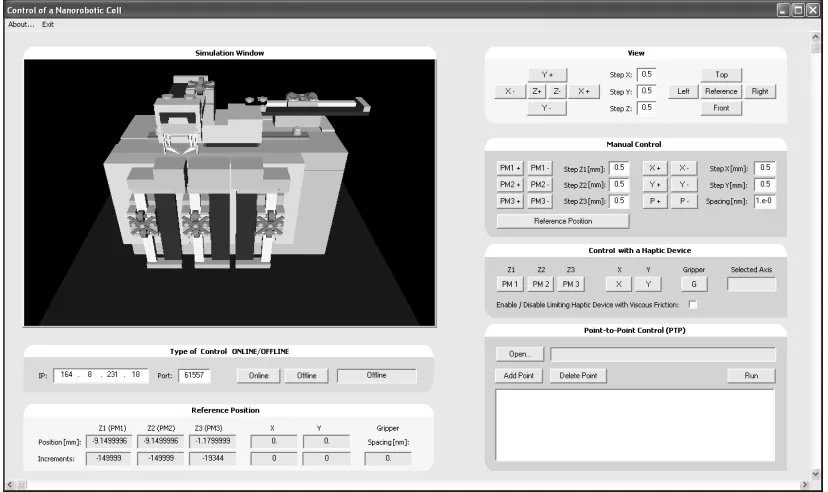Click the P- gripper button
The height and width of the screenshot is (492, 828).
tap(684, 201)
